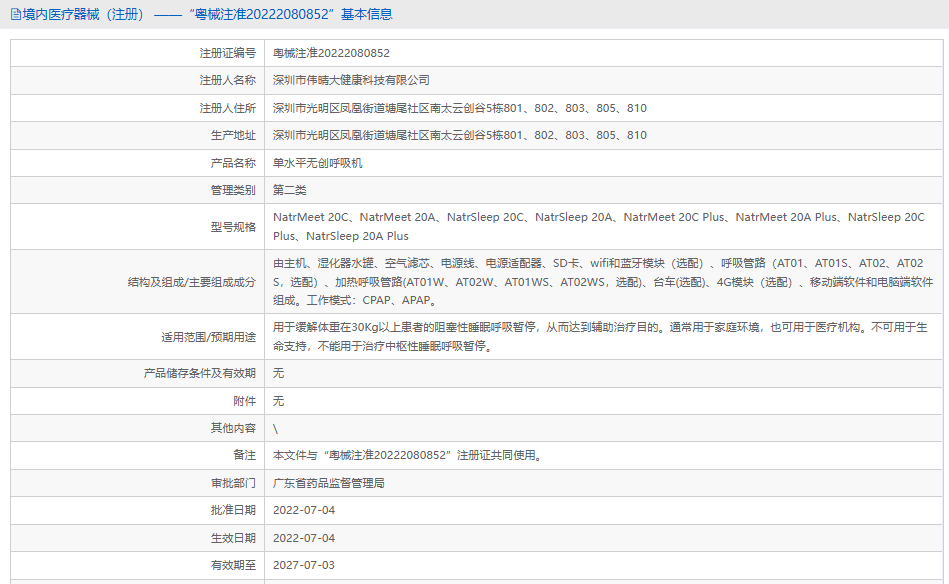Click the 生效日期 effective date value
949x584 pixels.
point(304,538)
